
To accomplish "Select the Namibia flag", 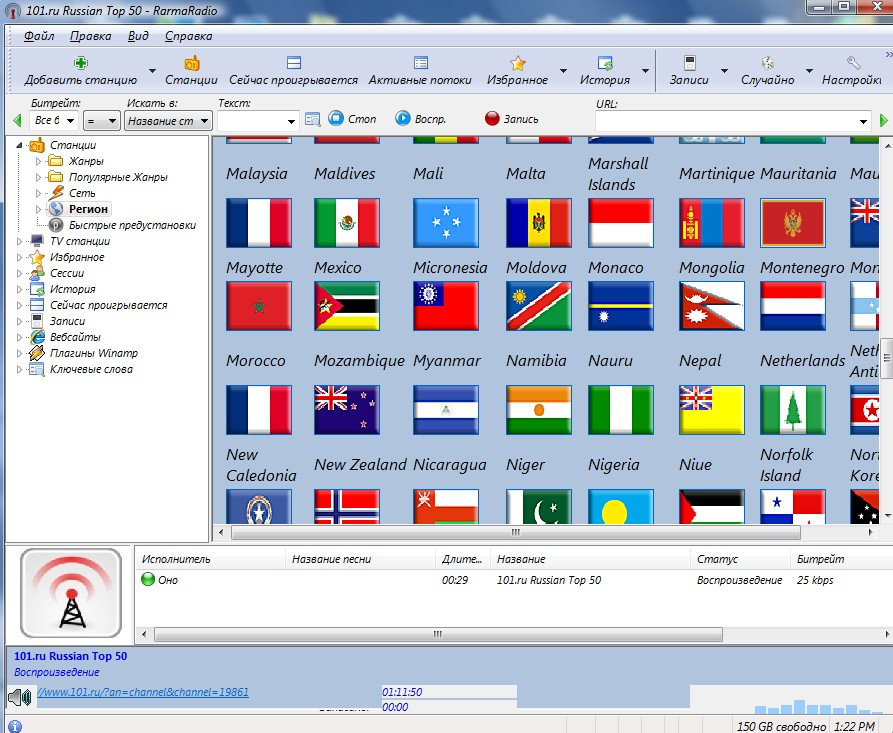I will [x=539, y=306].
